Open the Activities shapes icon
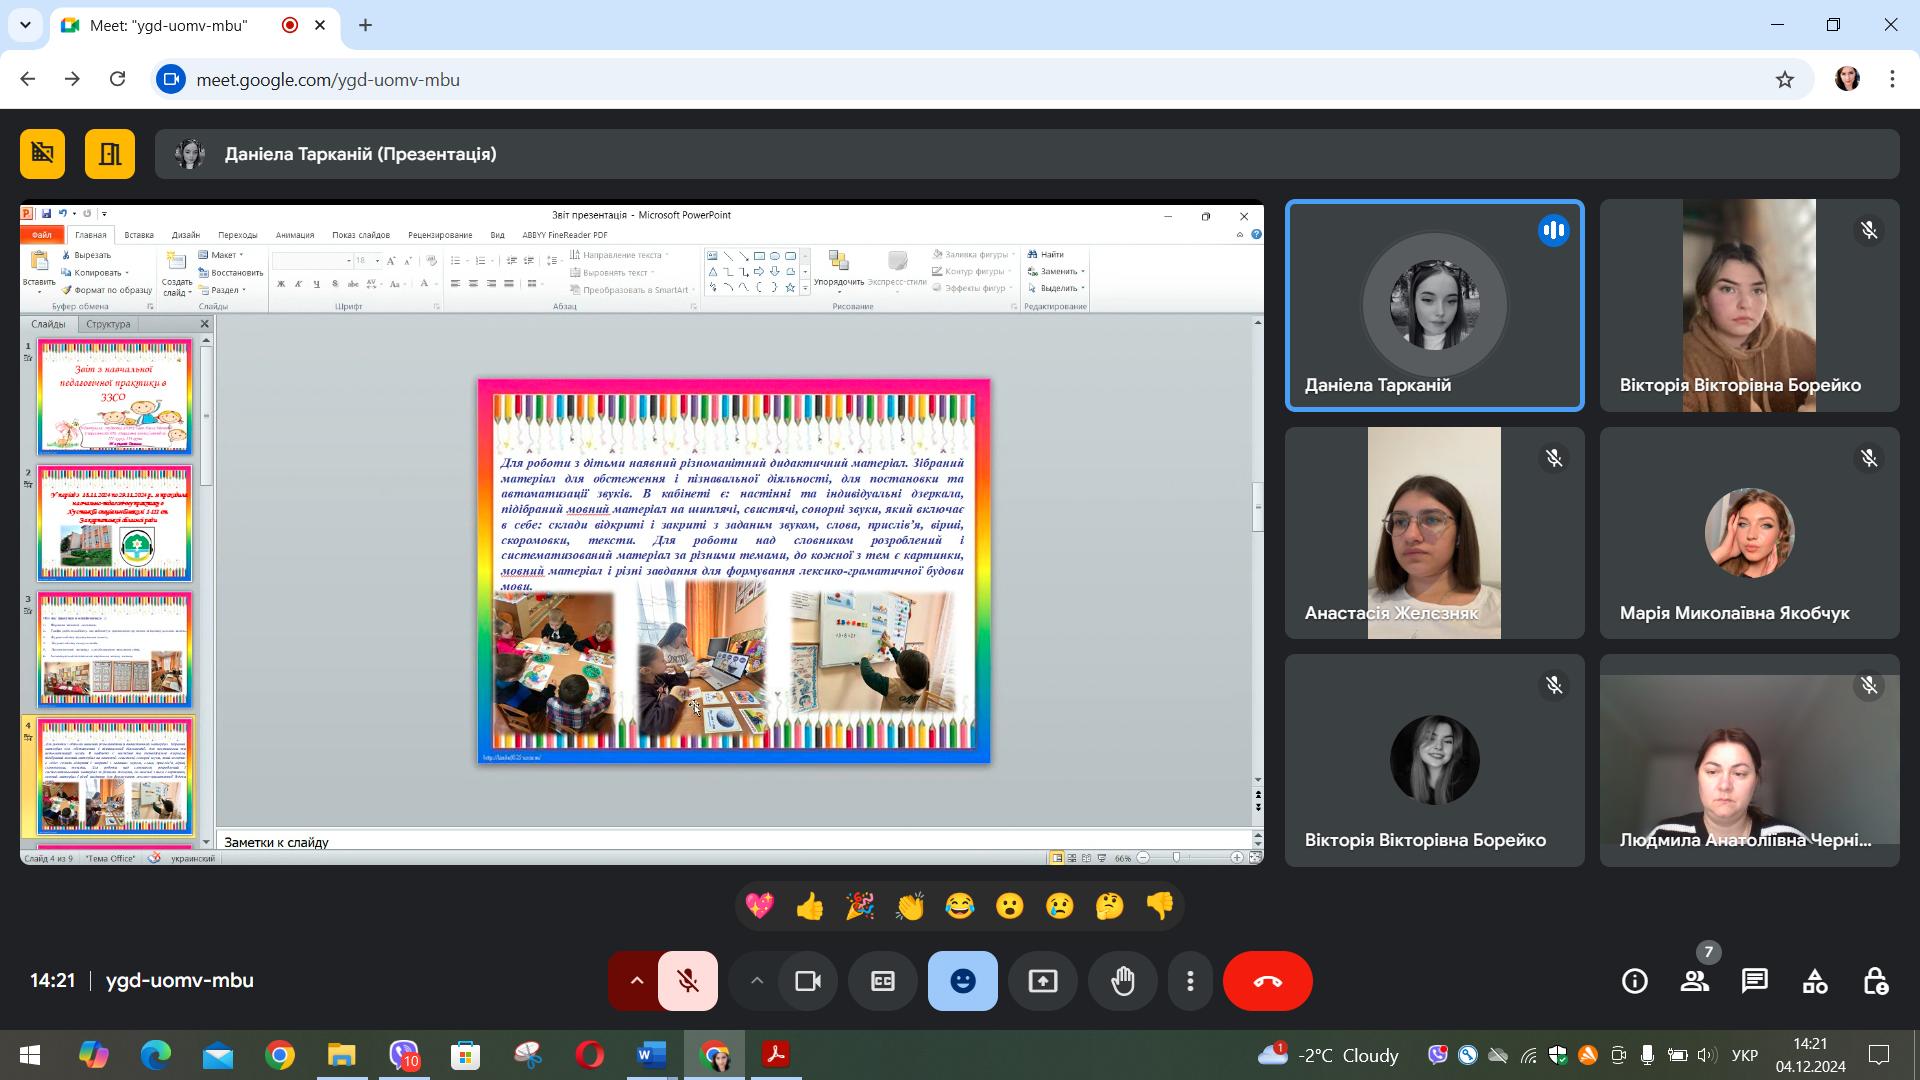 [x=1815, y=981]
